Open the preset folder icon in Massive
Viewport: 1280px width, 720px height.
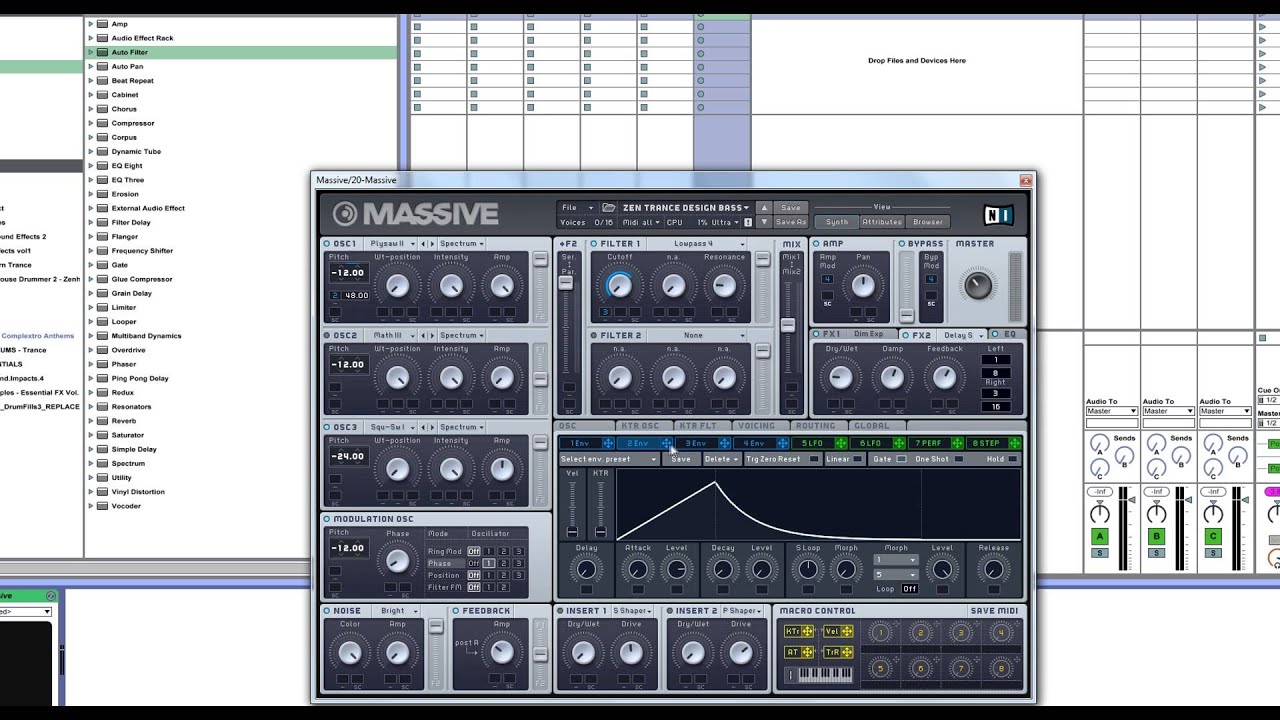click(608, 207)
